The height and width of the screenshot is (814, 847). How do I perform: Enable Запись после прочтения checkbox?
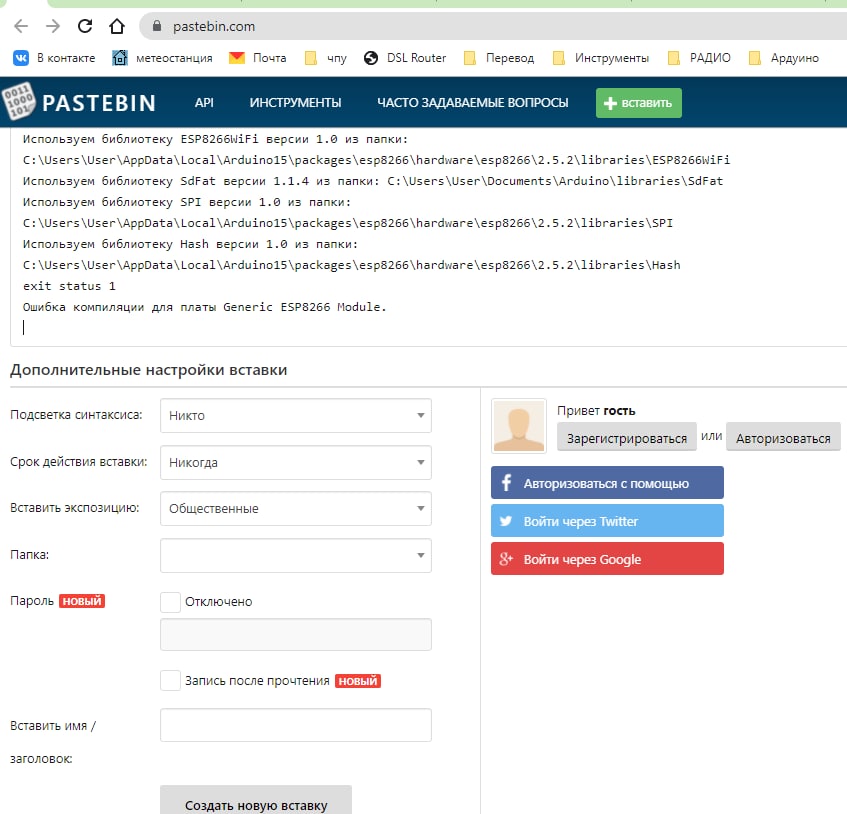(x=170, y=681)
